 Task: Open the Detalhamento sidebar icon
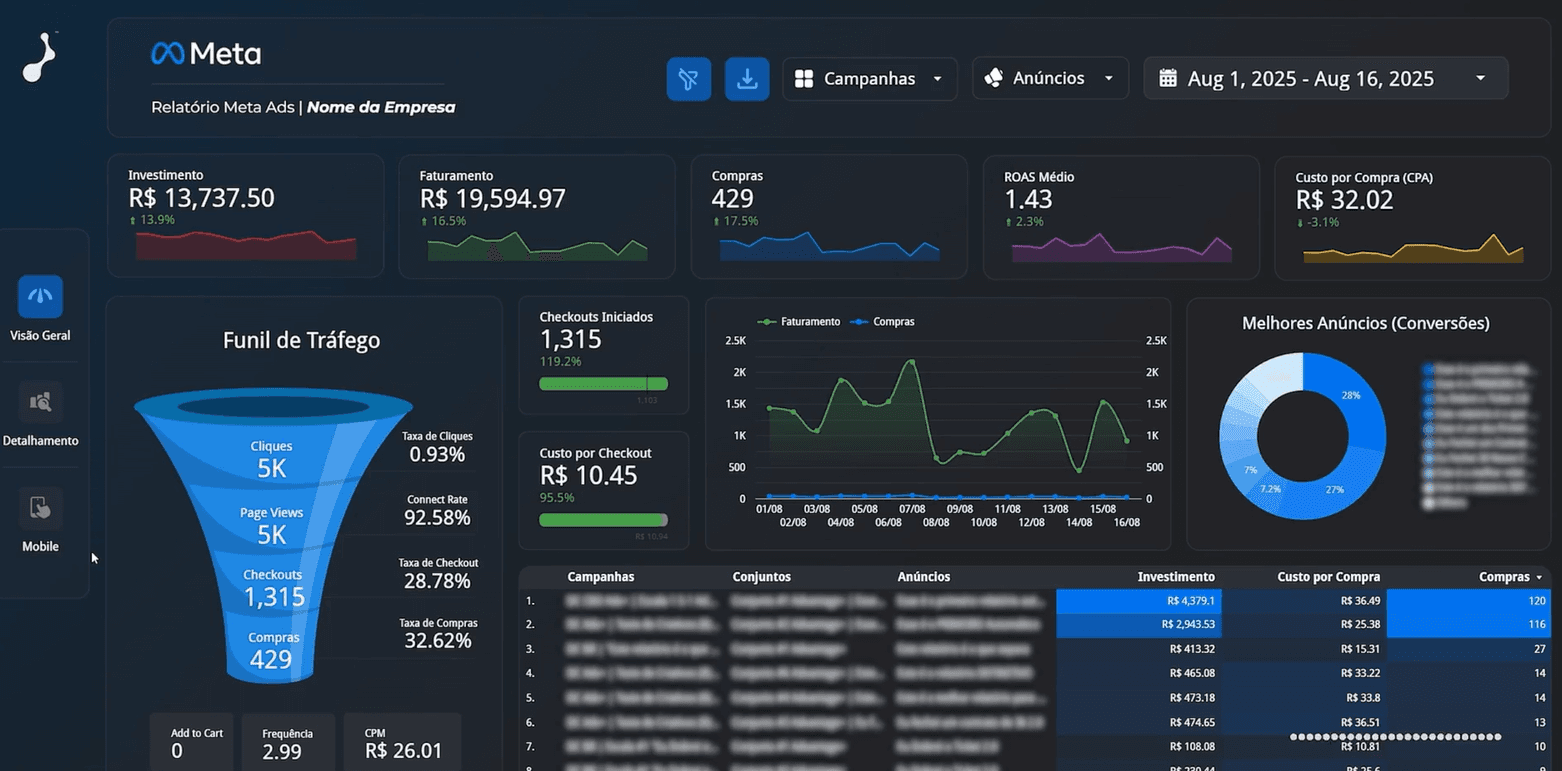(x=40, y=403)
